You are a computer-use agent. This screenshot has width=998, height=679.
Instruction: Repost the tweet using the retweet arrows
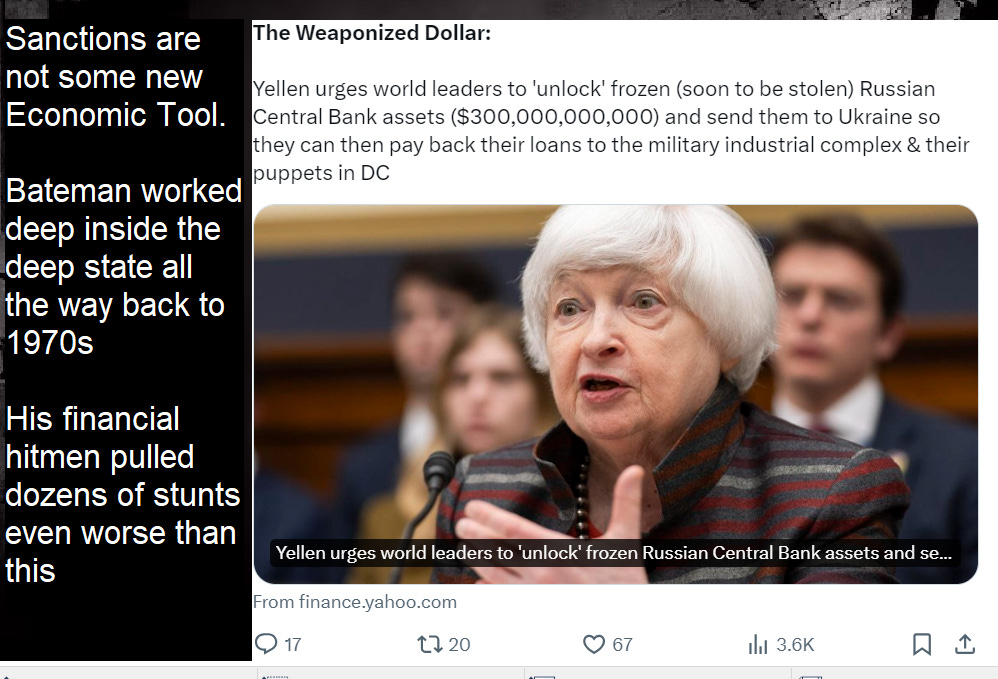pyautogui.click(x=430, y=645)
